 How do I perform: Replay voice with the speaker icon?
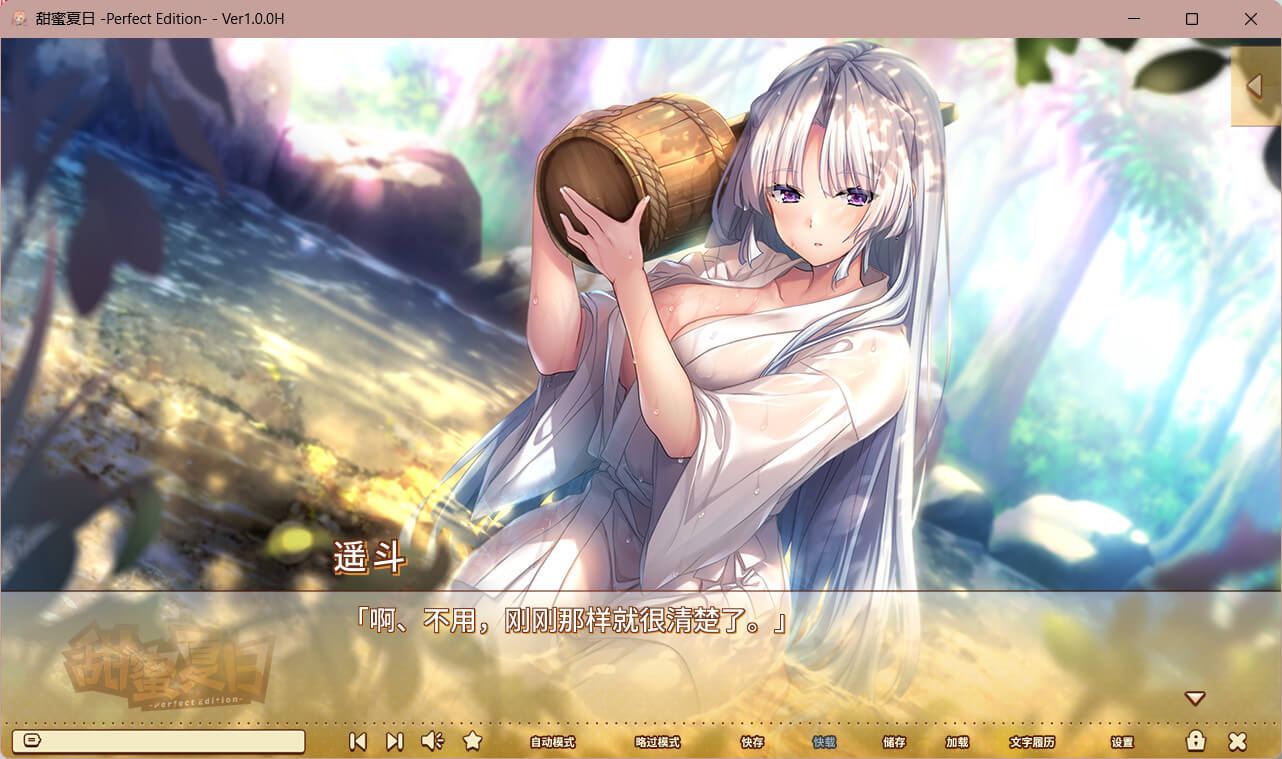click(x=432, y=741)
